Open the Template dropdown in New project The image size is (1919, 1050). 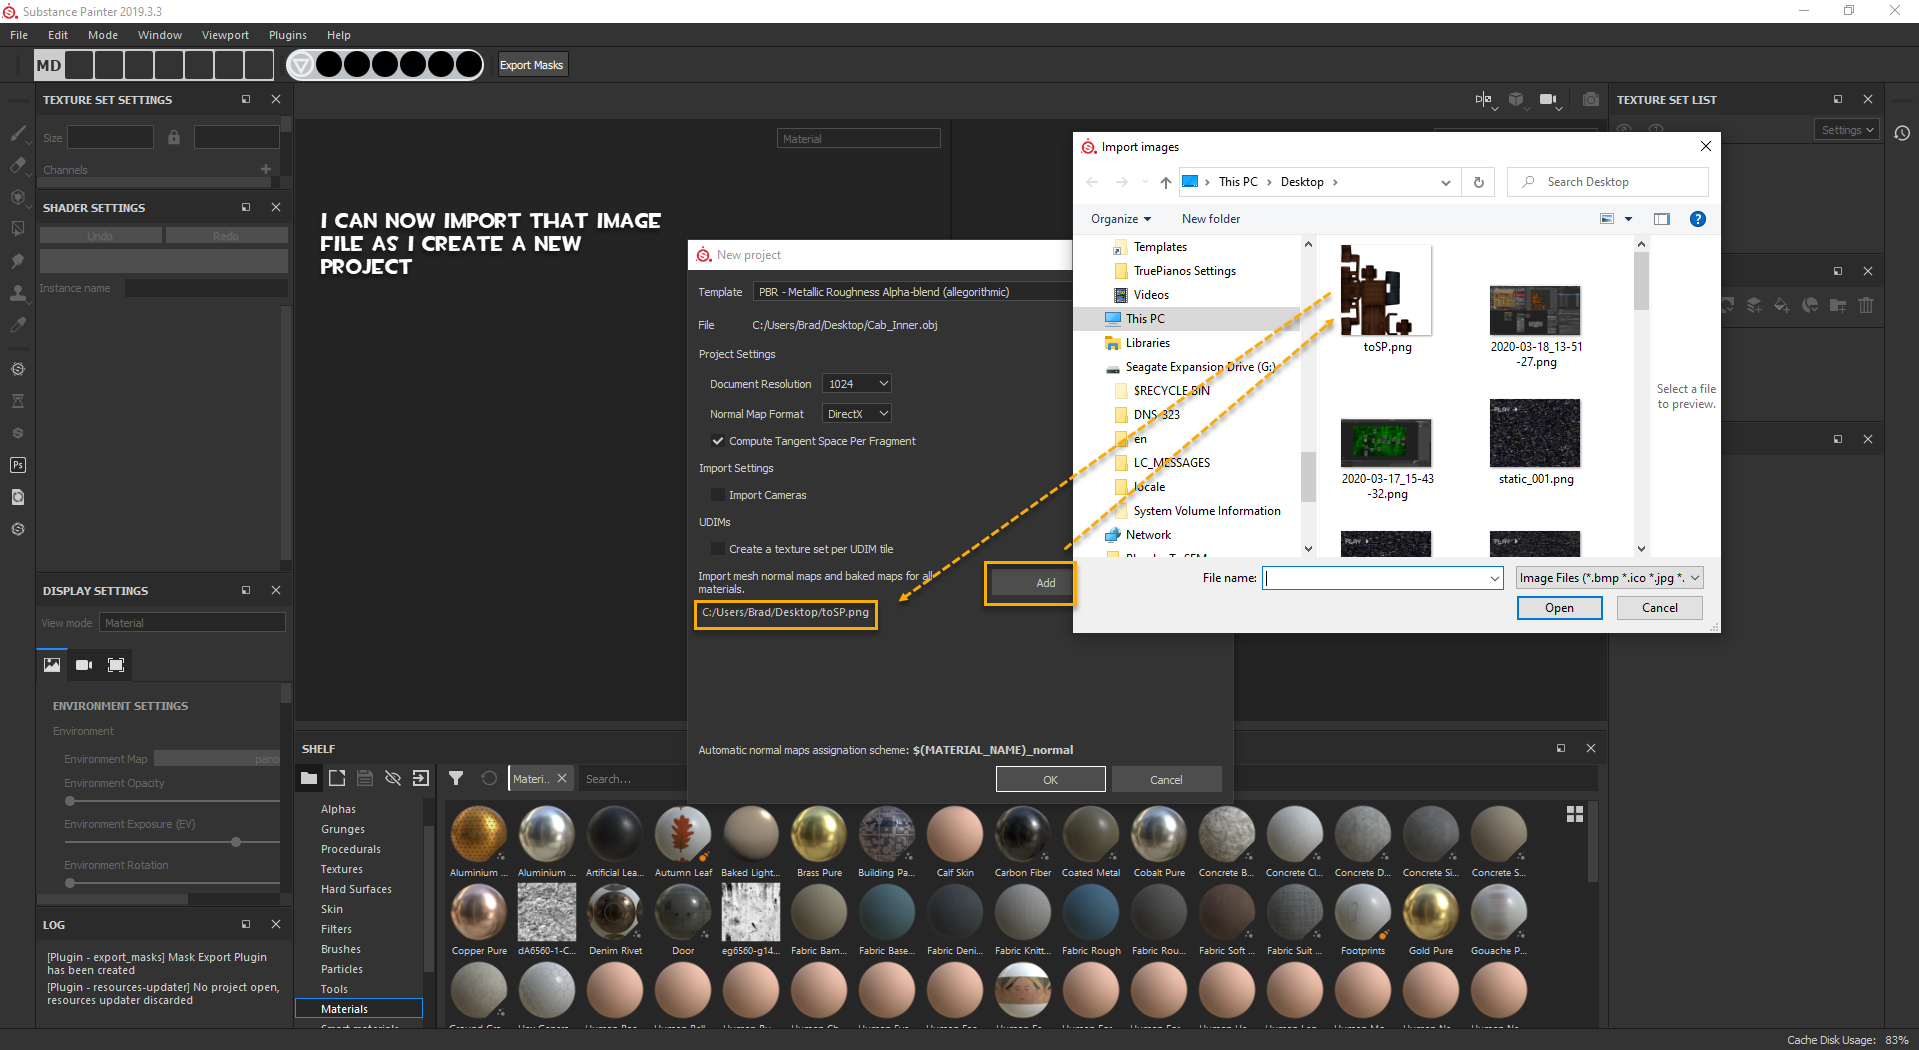[913, 292]
